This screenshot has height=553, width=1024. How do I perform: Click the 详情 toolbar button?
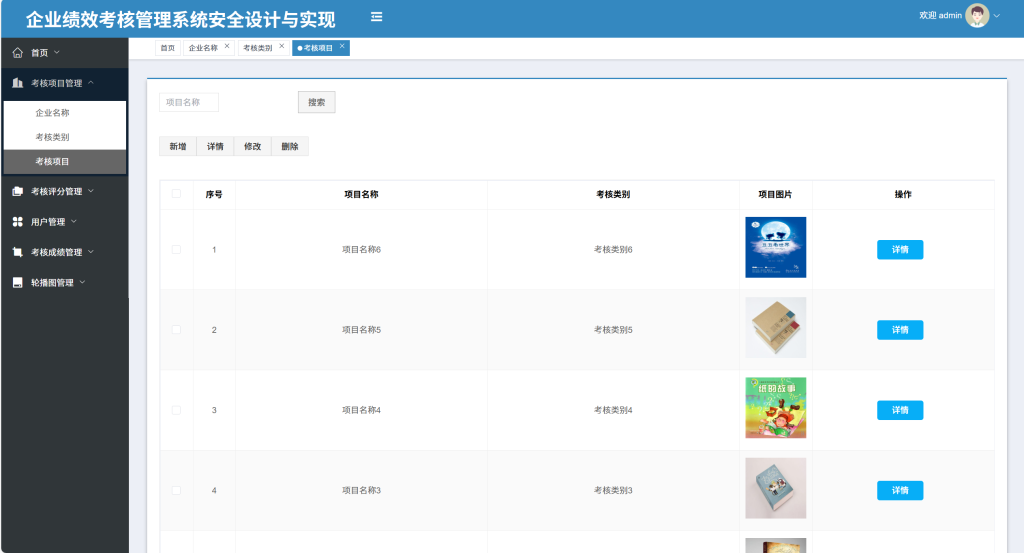click(215, 146)
